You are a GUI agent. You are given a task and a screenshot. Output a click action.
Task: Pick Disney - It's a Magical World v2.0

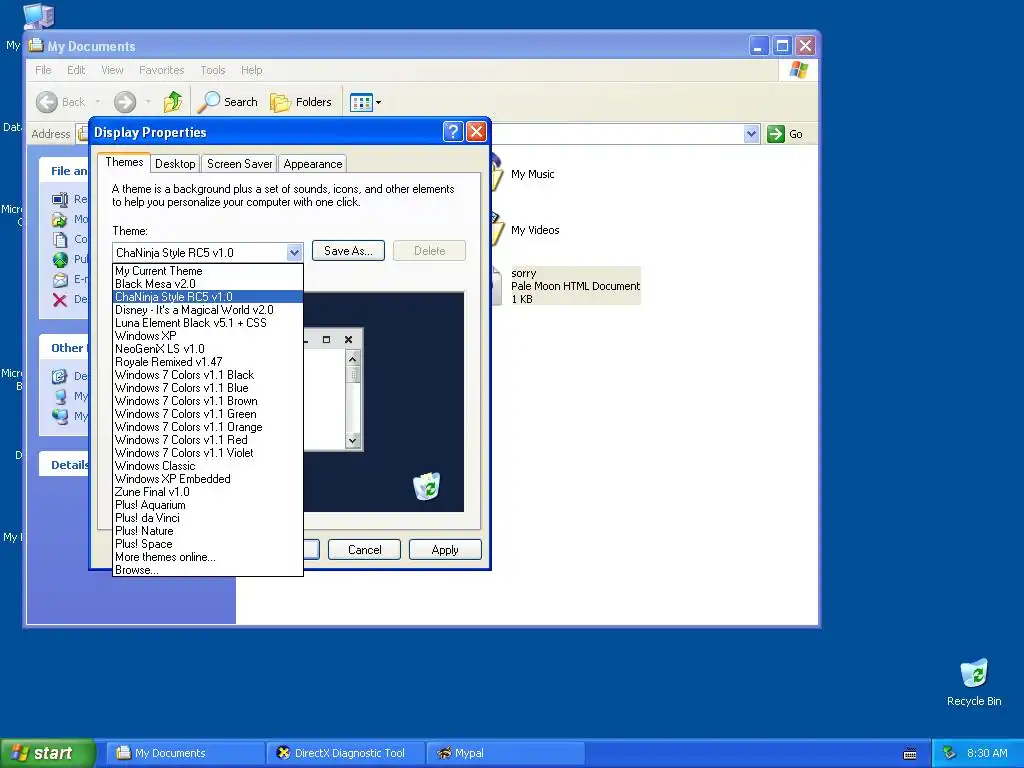coord(208,310)
